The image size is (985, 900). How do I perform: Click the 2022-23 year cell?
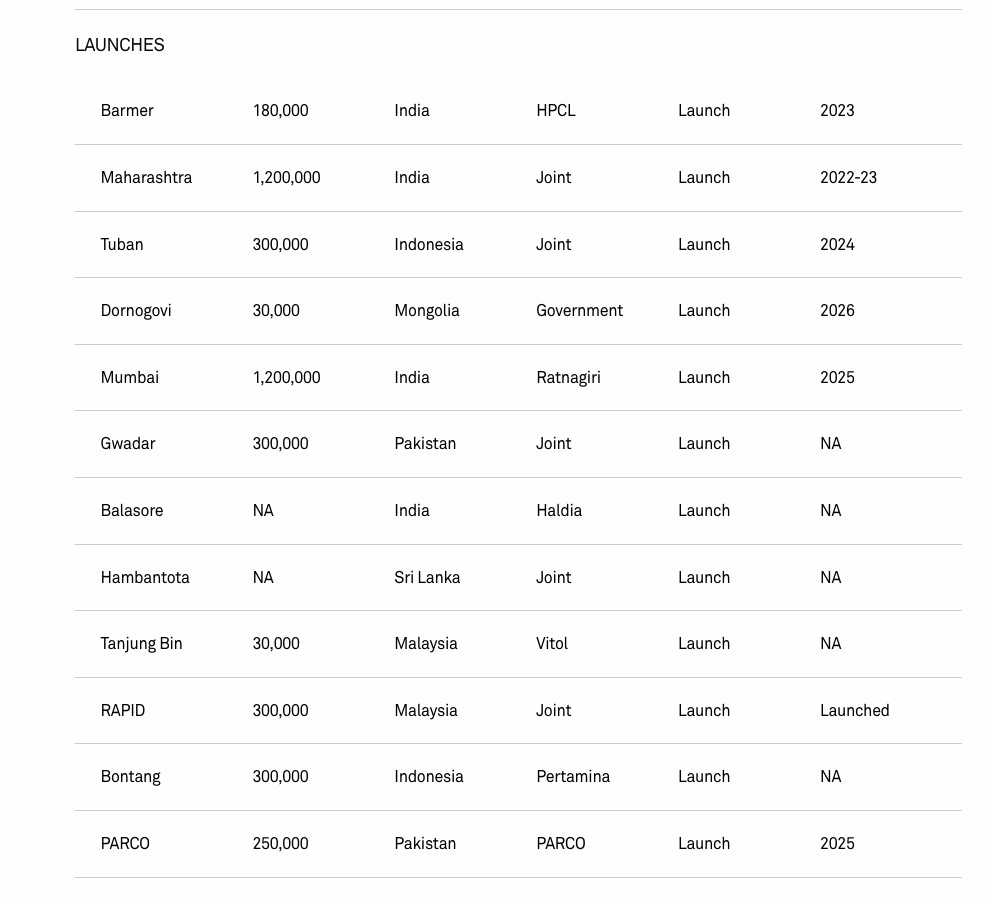pyautogui.click(x=848, y=178)
